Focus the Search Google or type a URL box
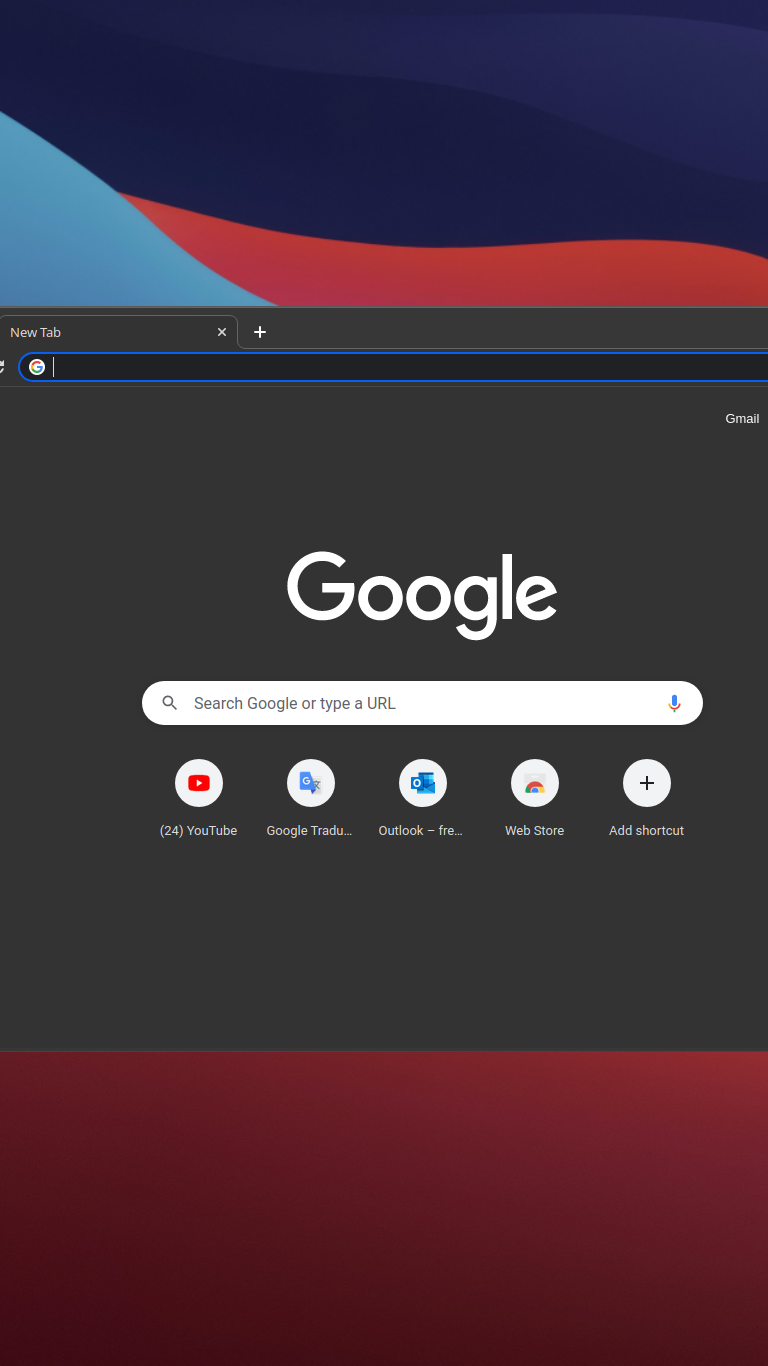This screenshot has width=768, height=1366. pyautogui.click(x=422, y=703)
